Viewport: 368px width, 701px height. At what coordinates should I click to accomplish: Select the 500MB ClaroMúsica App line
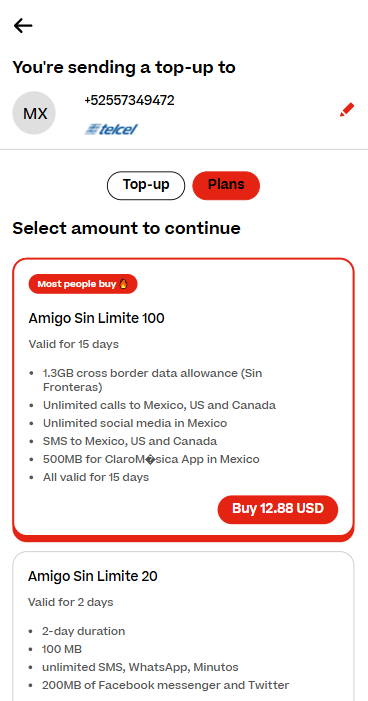coord(151,459)
